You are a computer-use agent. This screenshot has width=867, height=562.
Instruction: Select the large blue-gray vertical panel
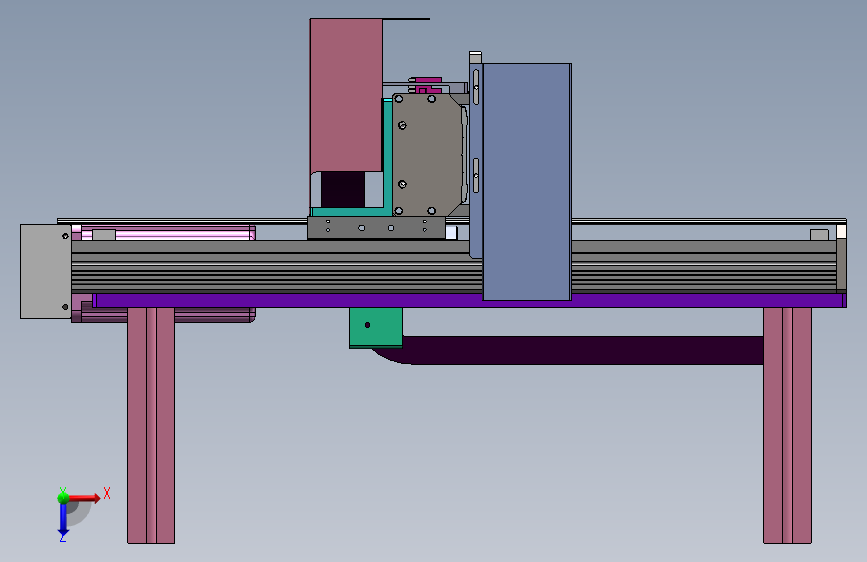point(527,181)
